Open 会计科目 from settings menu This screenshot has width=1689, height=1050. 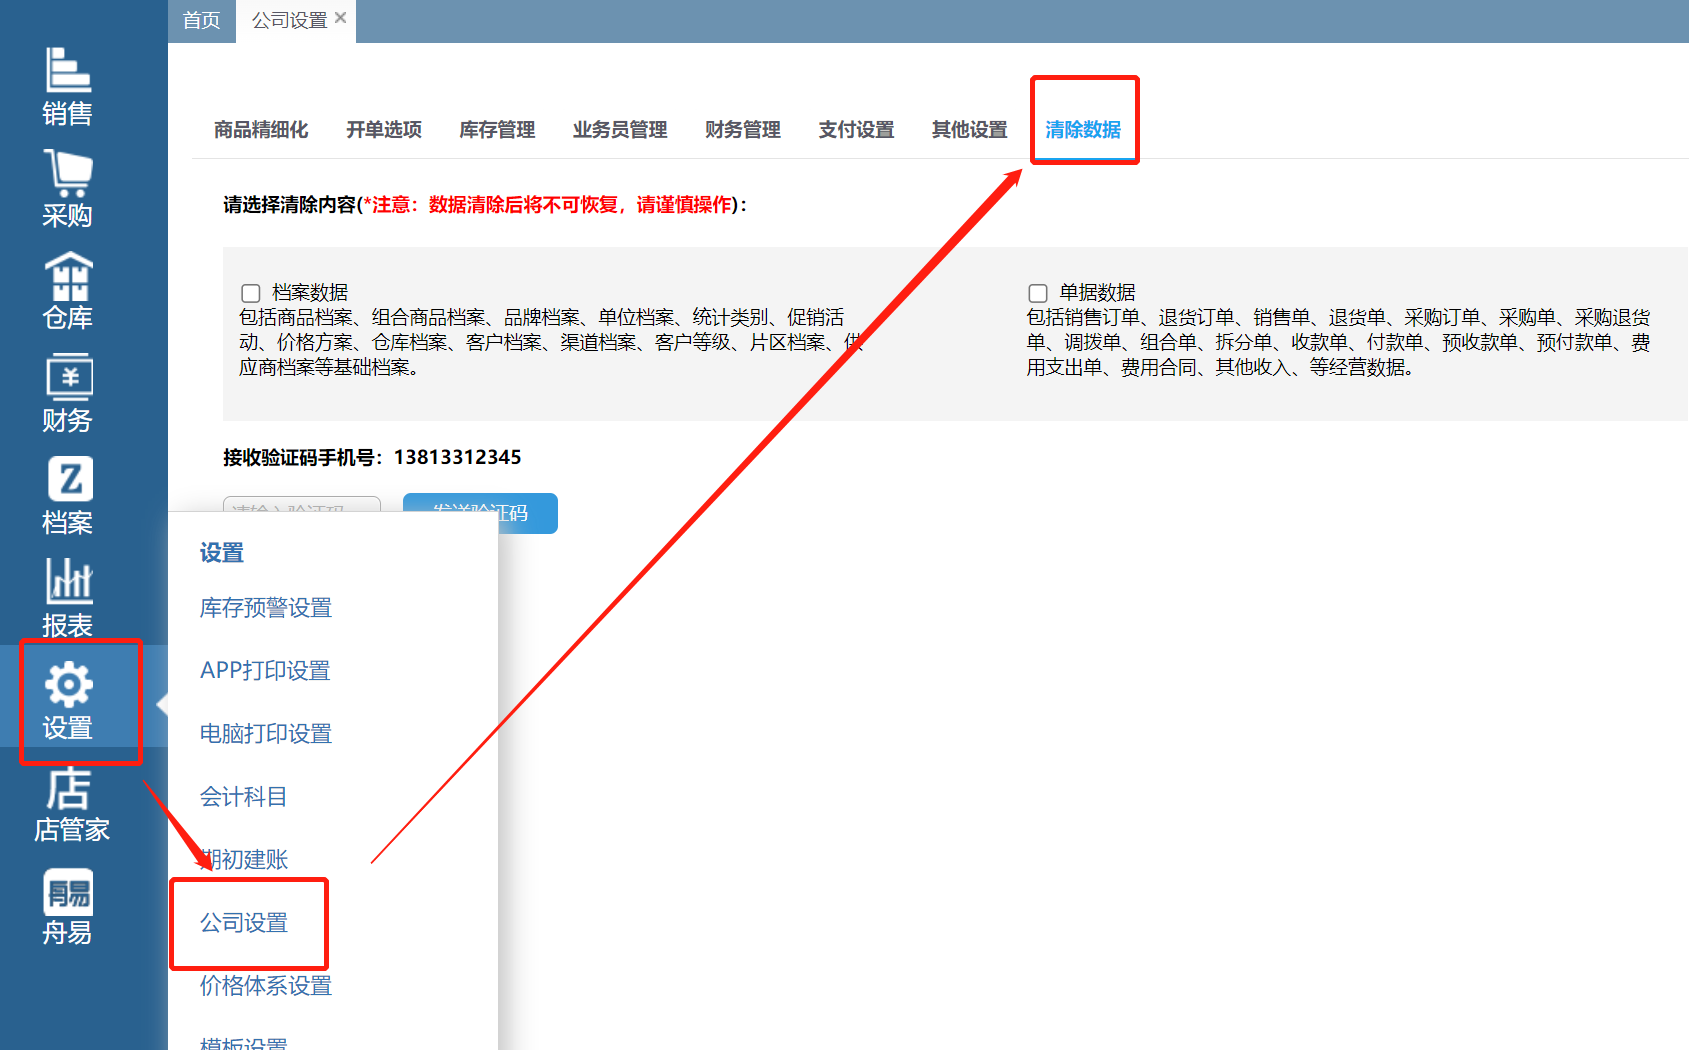[x=243, y=797]
